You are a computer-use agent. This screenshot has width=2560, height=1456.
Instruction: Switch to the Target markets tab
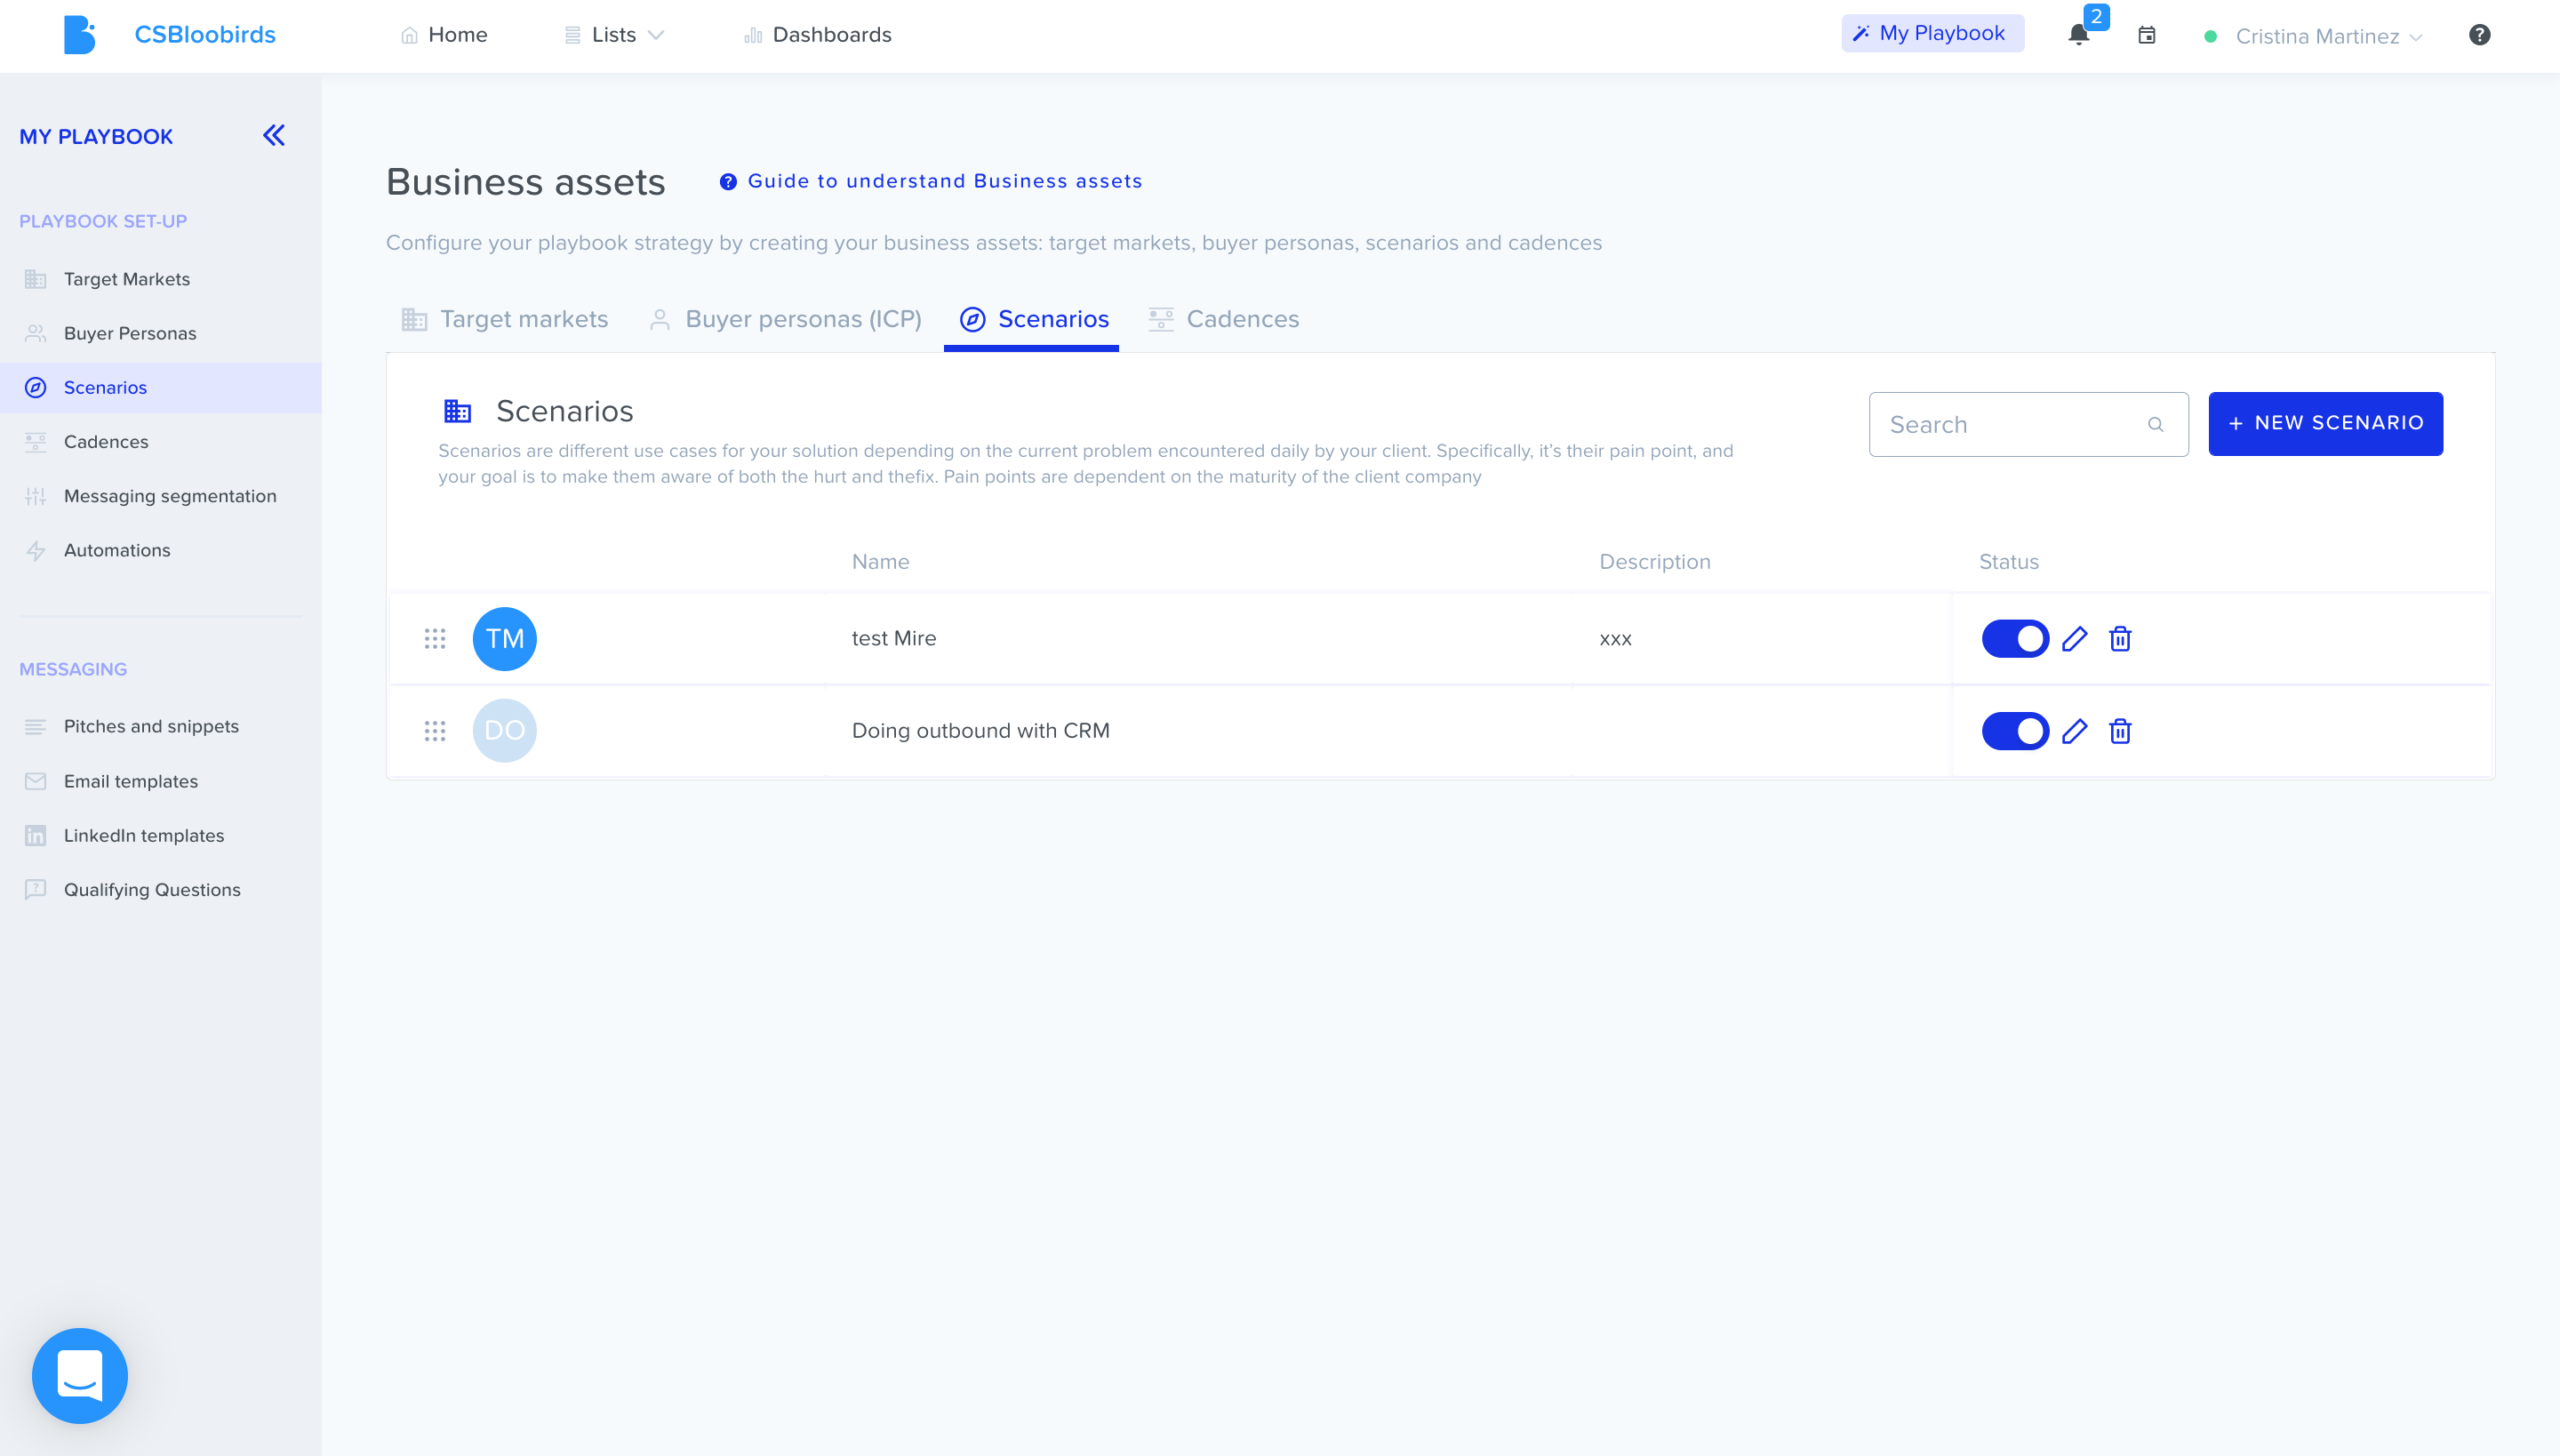(x=505, y=319)
